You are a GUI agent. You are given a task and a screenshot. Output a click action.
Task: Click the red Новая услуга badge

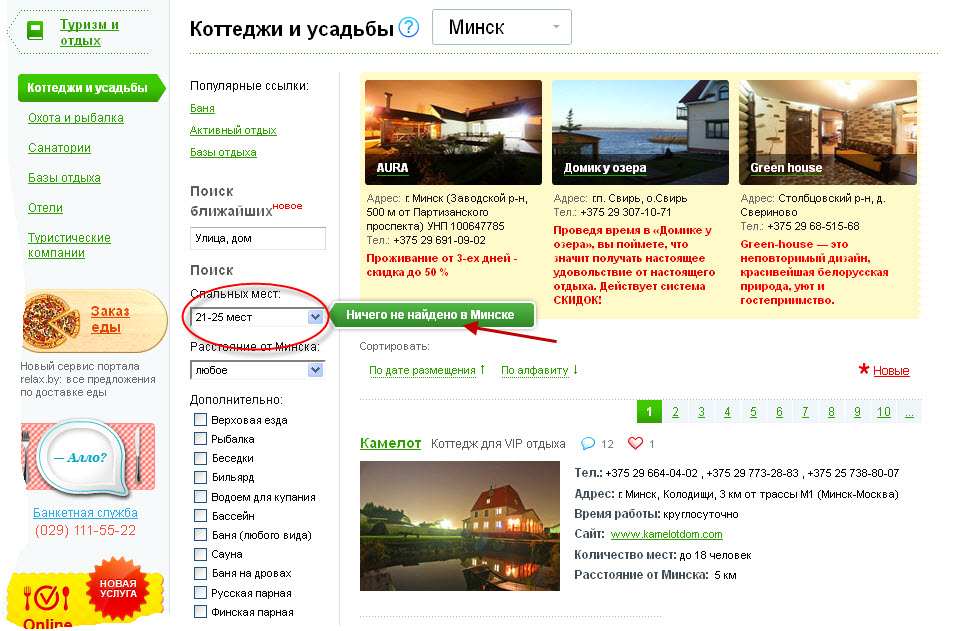pyautogui.click(x=118, y=588)
